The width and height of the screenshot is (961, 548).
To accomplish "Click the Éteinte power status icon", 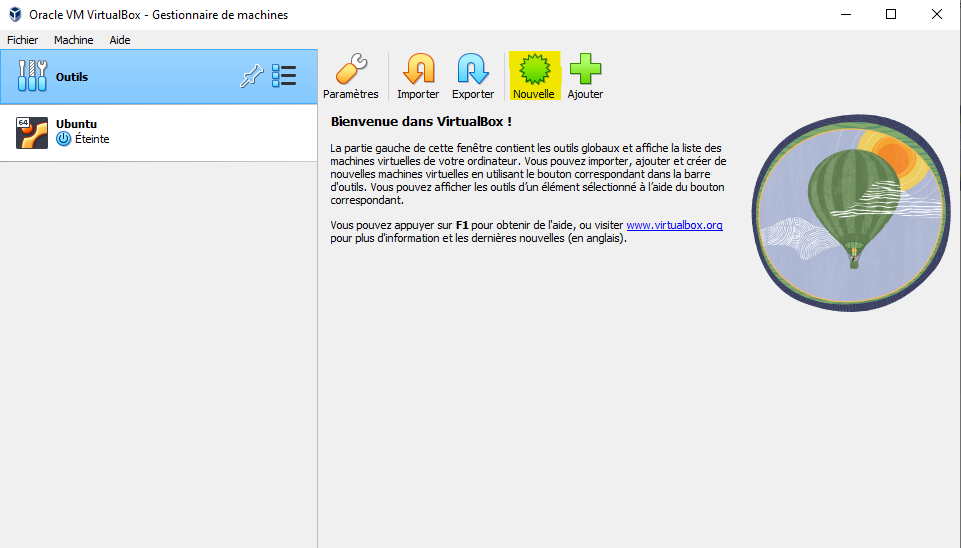I will (64, 140).
